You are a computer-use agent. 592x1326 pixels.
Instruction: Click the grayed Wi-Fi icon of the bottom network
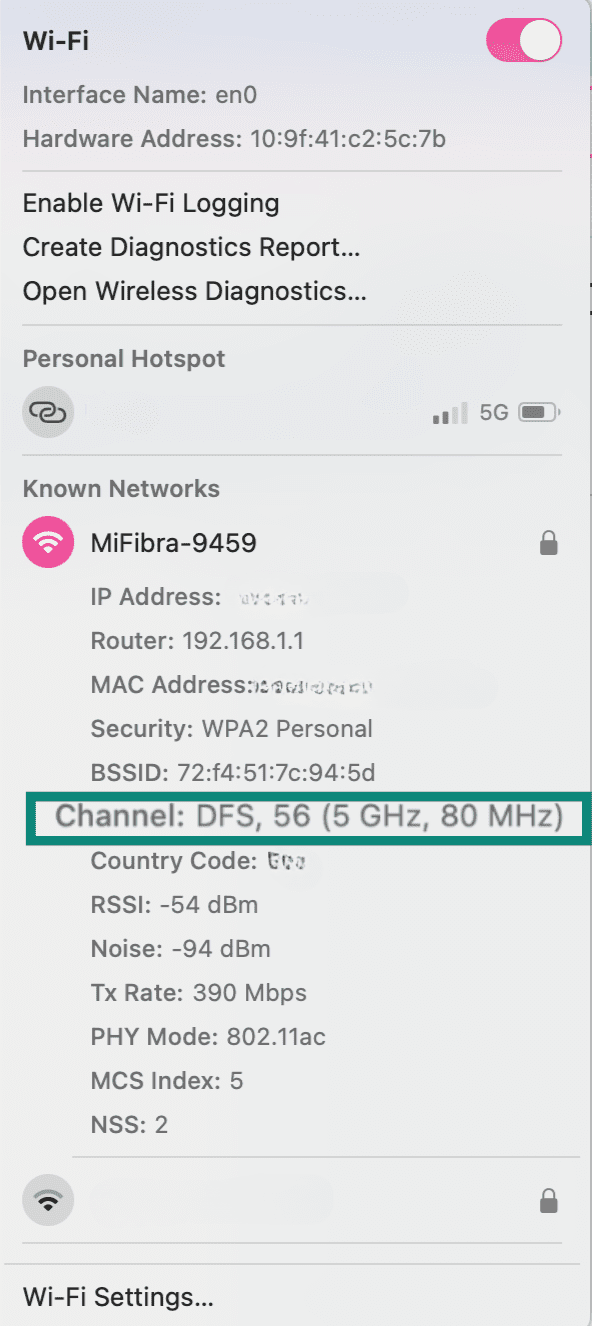coord(47,1200)
